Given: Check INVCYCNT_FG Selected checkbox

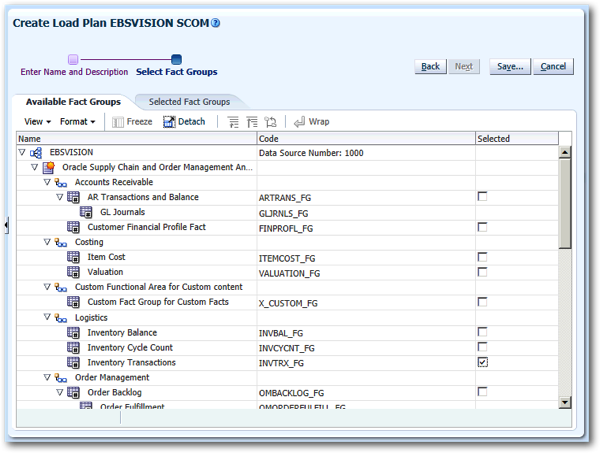Looking at the screenshot, I should pos(483,347).
